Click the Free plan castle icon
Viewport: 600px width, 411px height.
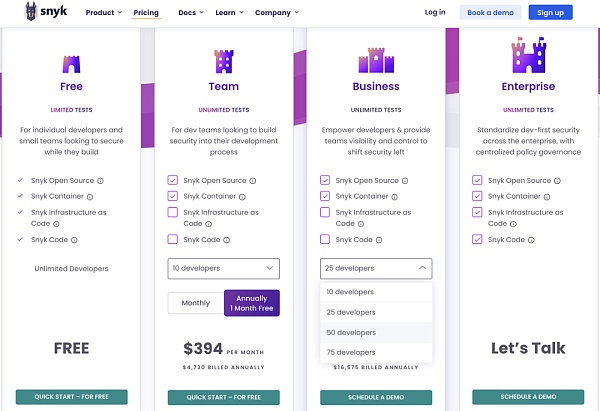(x=71, y=65)
